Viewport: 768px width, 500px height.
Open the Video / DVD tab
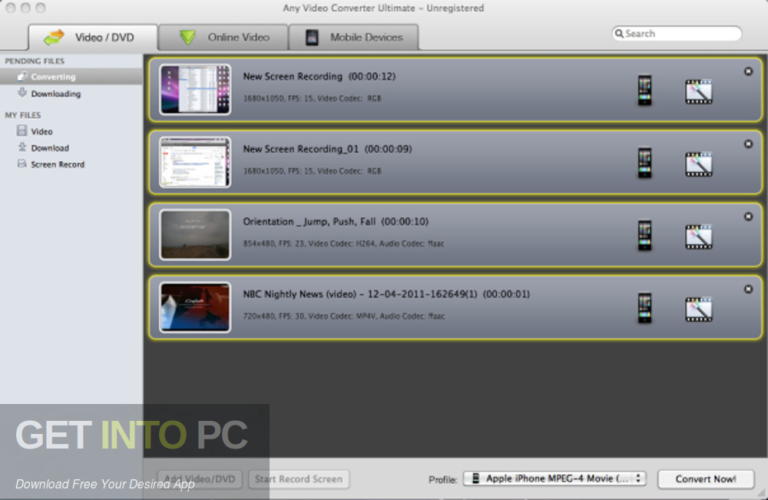(x=93, y=37)
